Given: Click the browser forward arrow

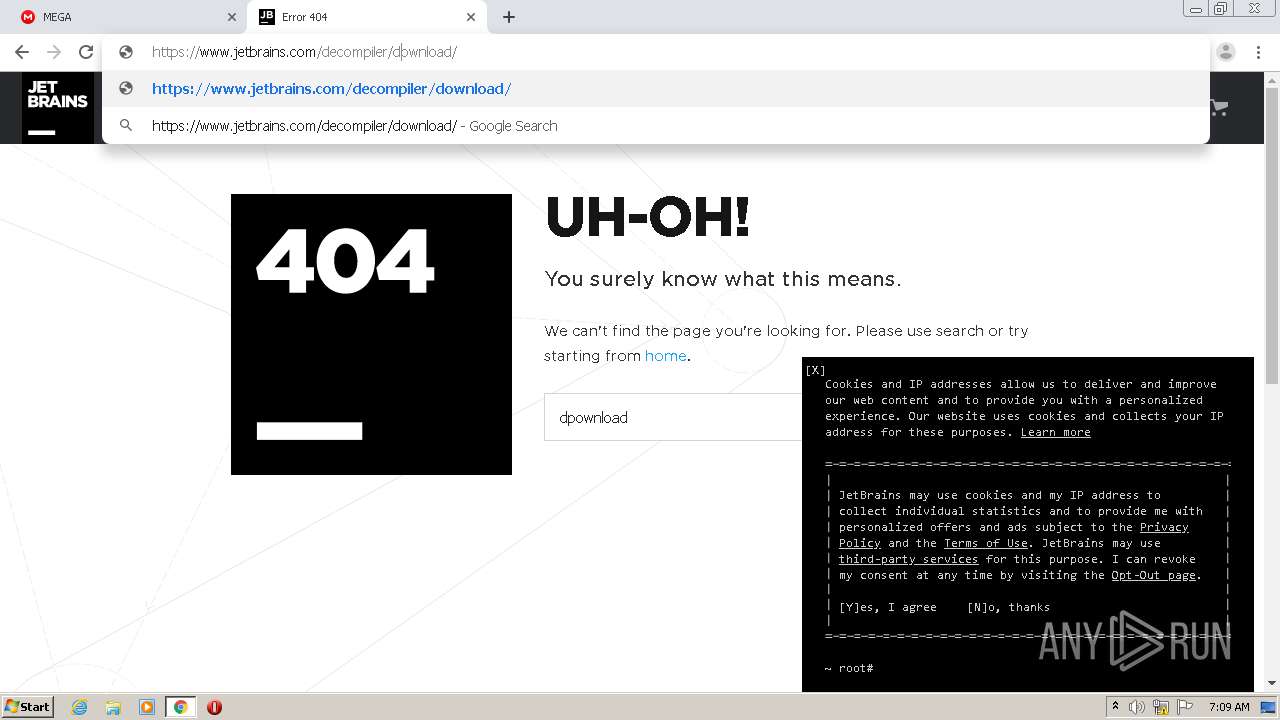Looking at the screenshot, I should (54, 52).
